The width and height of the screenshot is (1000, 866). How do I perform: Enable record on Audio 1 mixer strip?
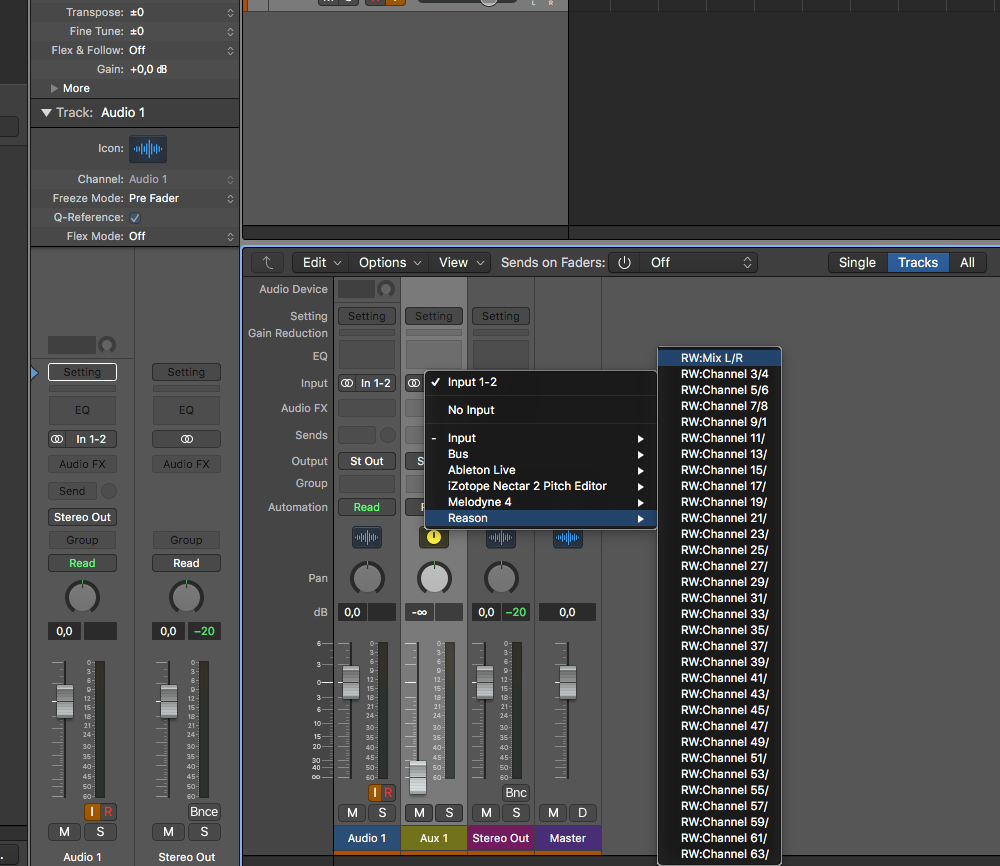click(388, 793)
